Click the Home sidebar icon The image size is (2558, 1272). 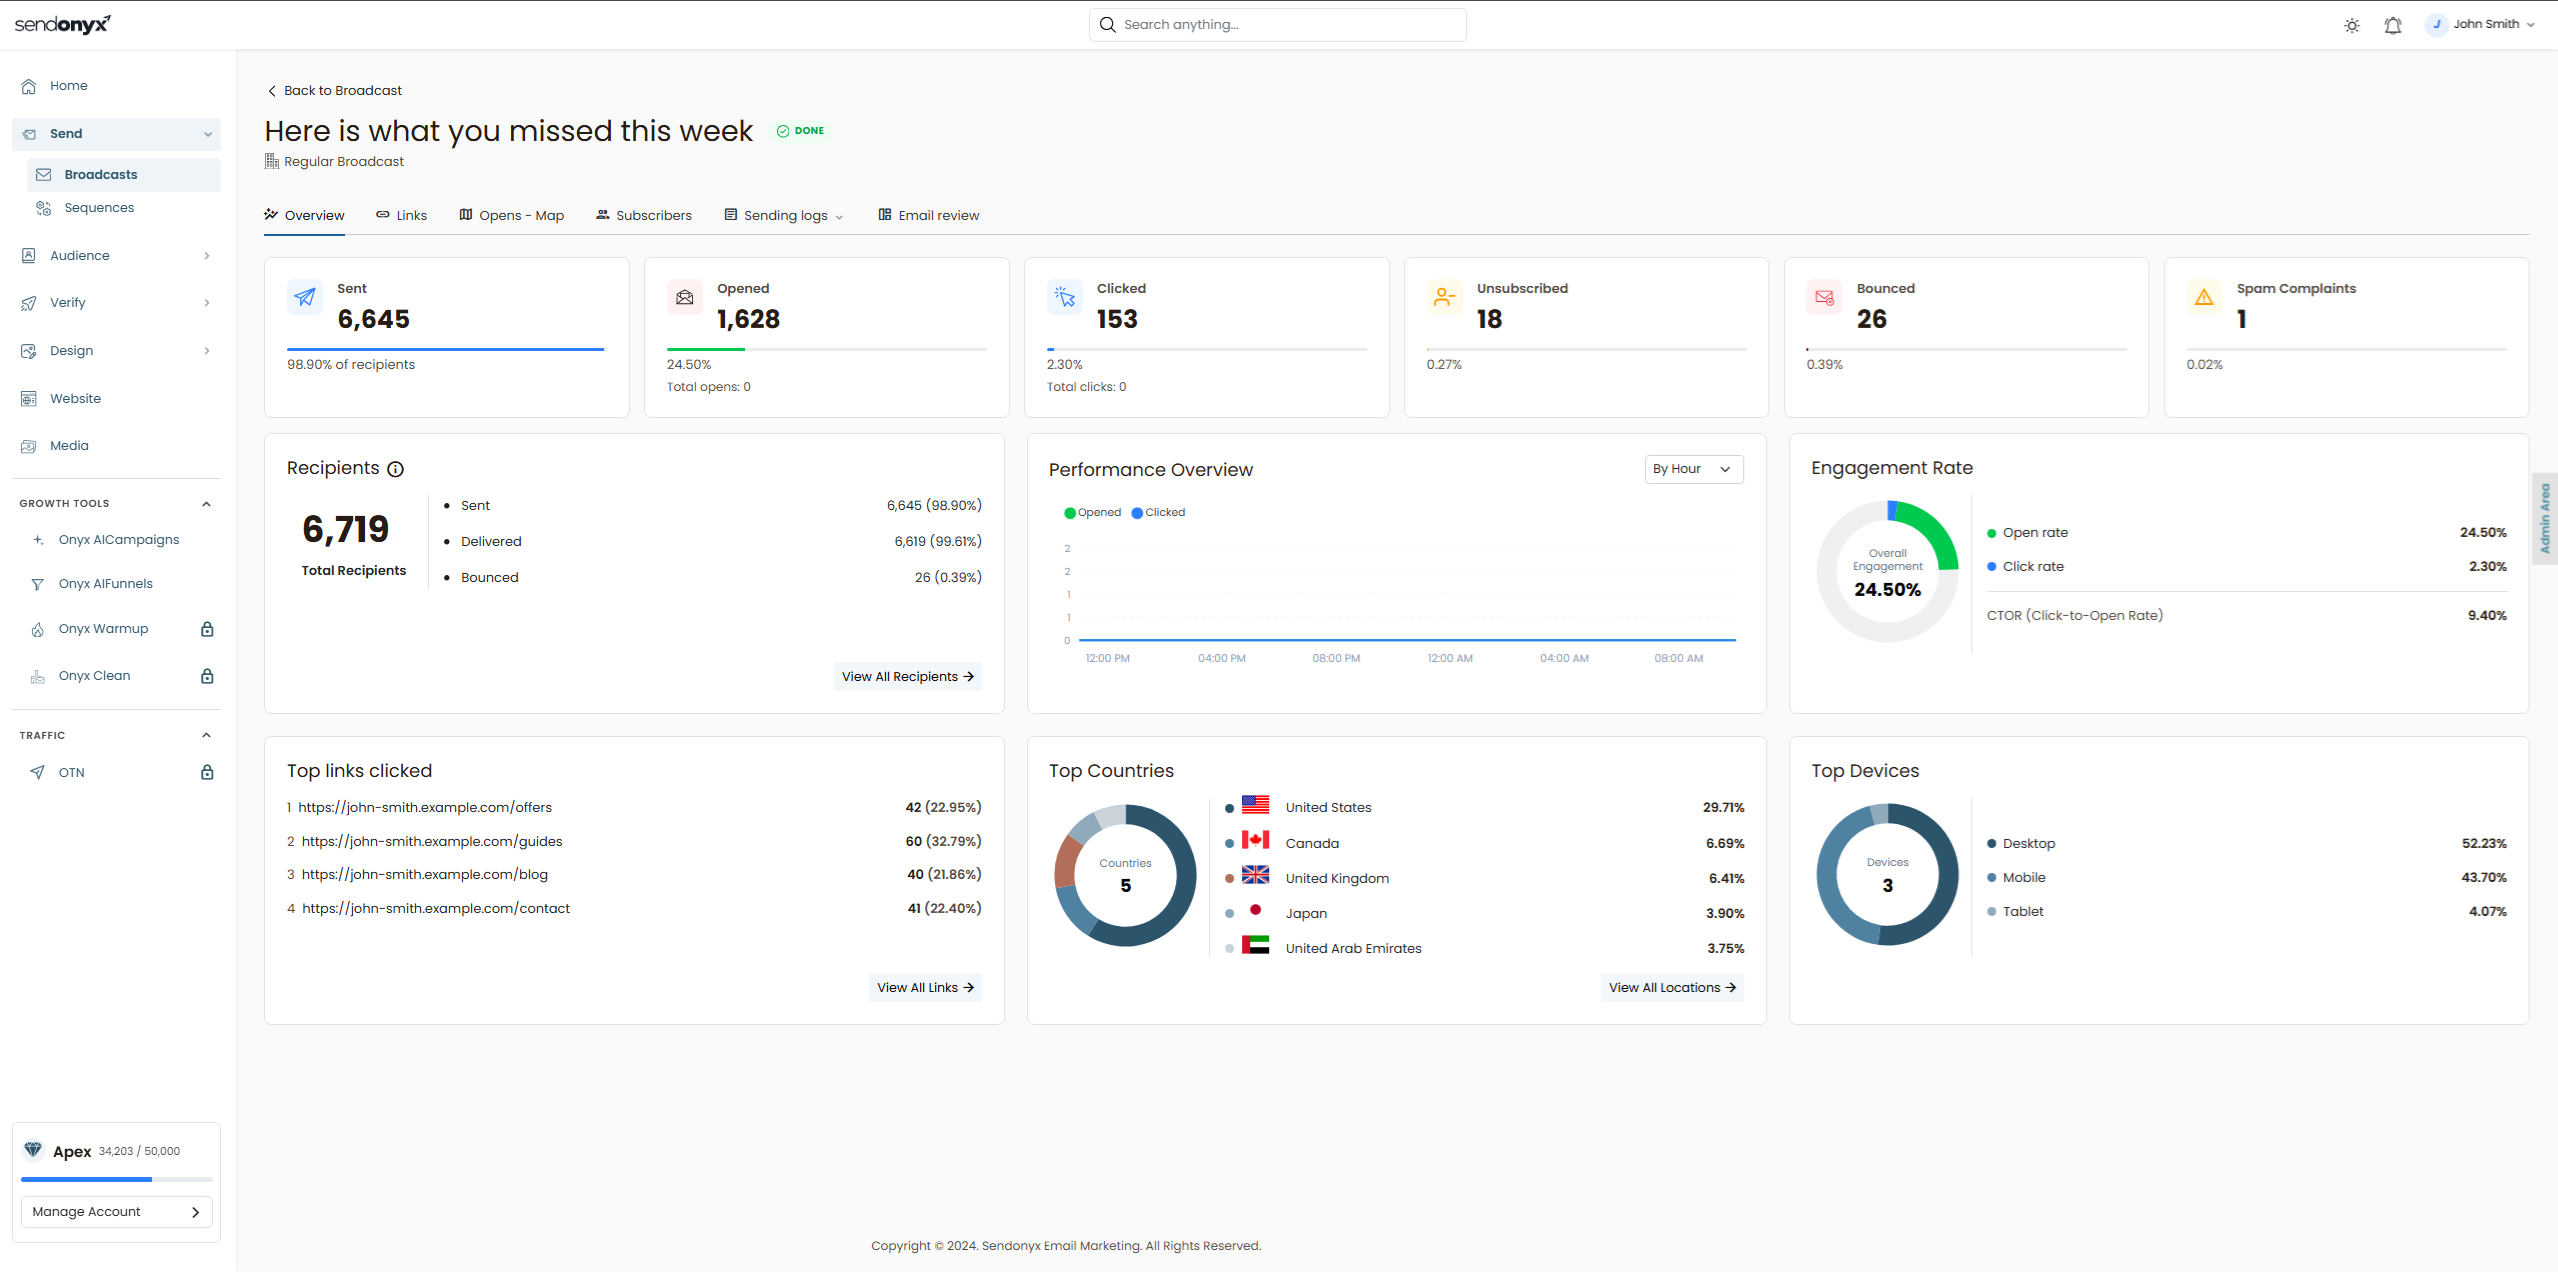(x=29, y=86)
